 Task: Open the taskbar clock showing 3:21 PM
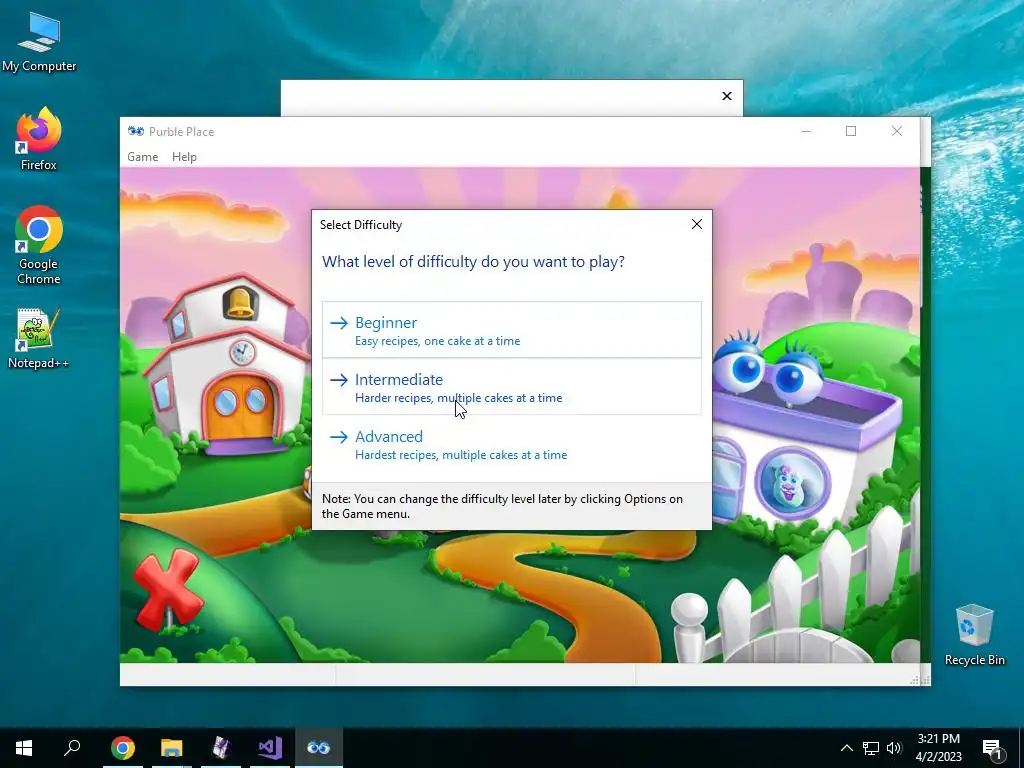[x=938, y=748]
